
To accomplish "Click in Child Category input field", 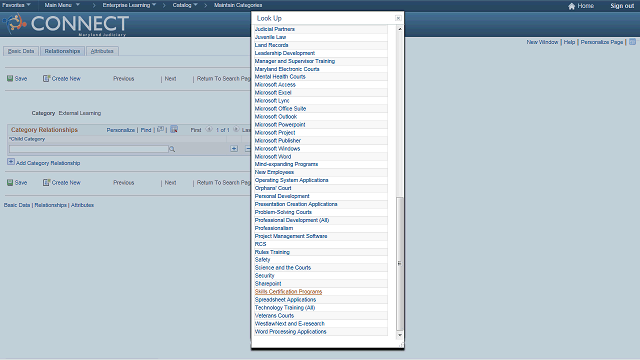I will (x=89, y=149).
